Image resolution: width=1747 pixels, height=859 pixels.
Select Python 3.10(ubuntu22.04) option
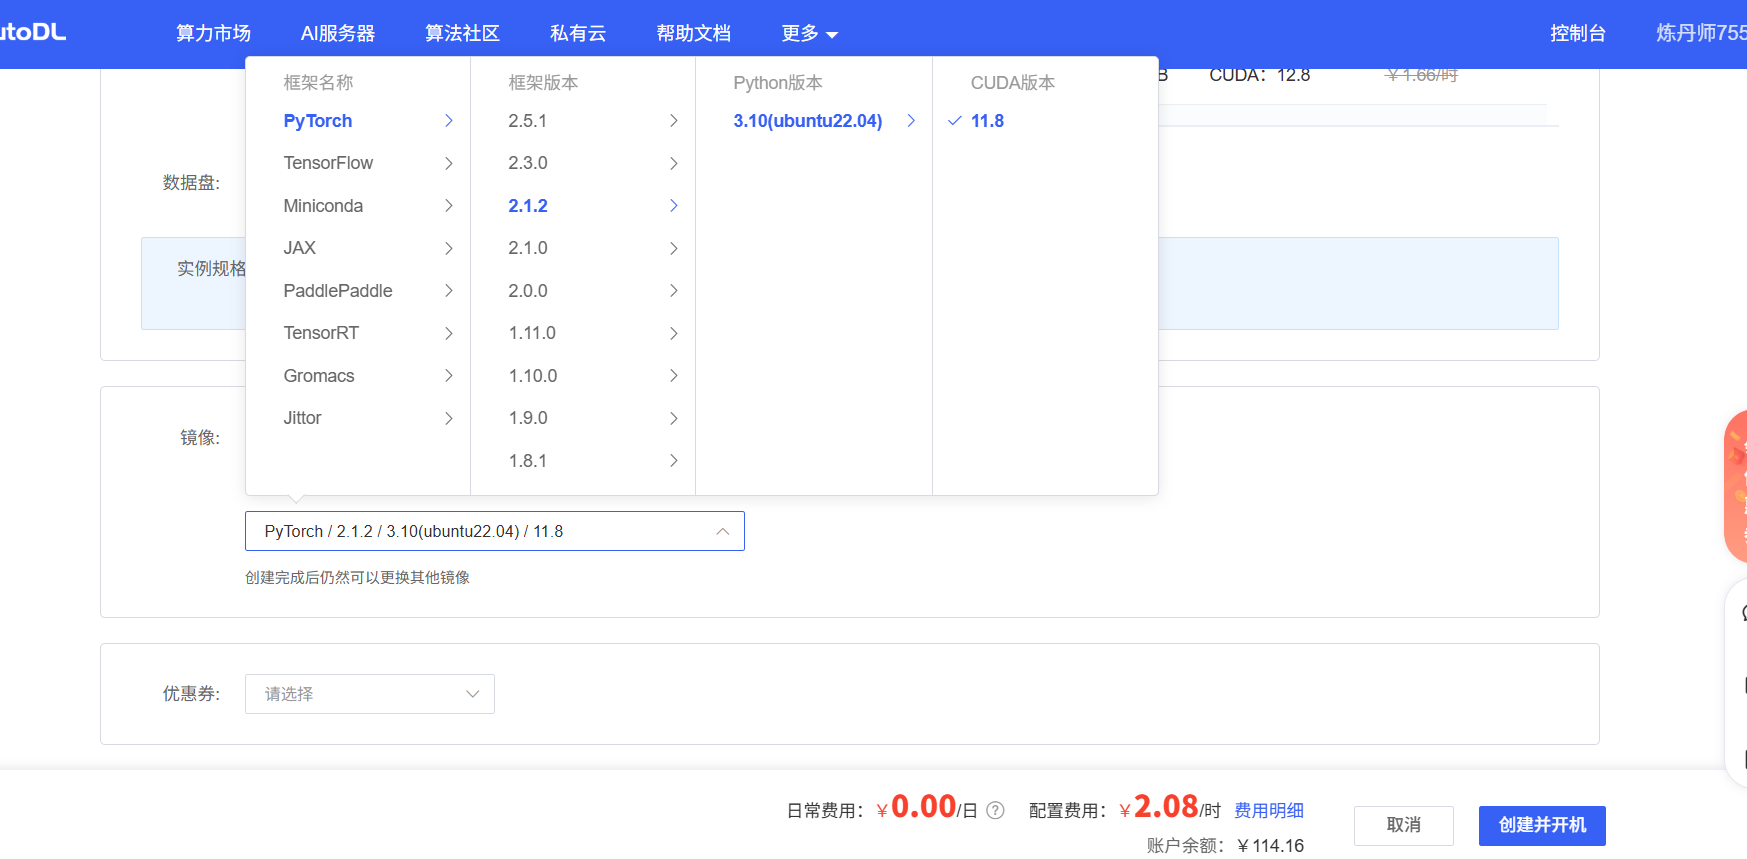(x=808, y=121)
